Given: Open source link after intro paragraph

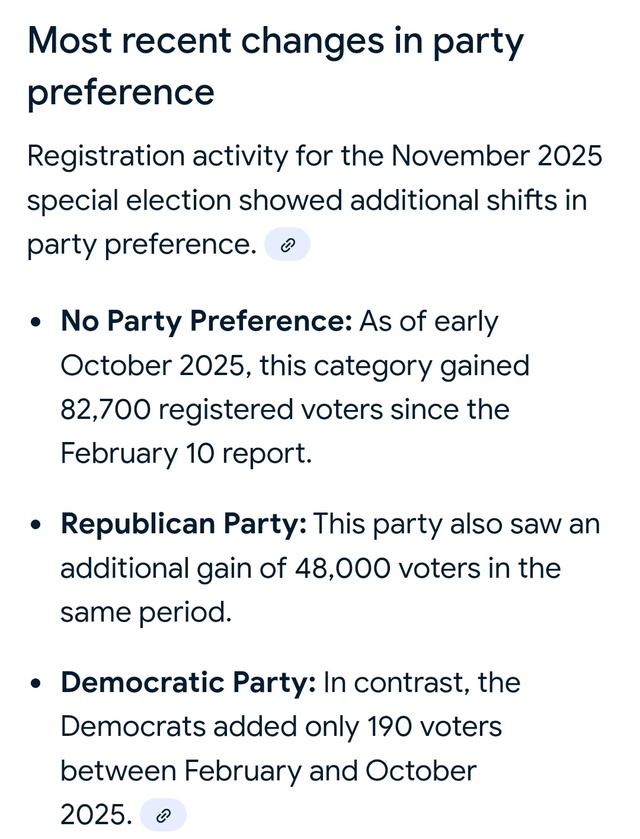Looking at the screenshot, I should coord(287,245).
